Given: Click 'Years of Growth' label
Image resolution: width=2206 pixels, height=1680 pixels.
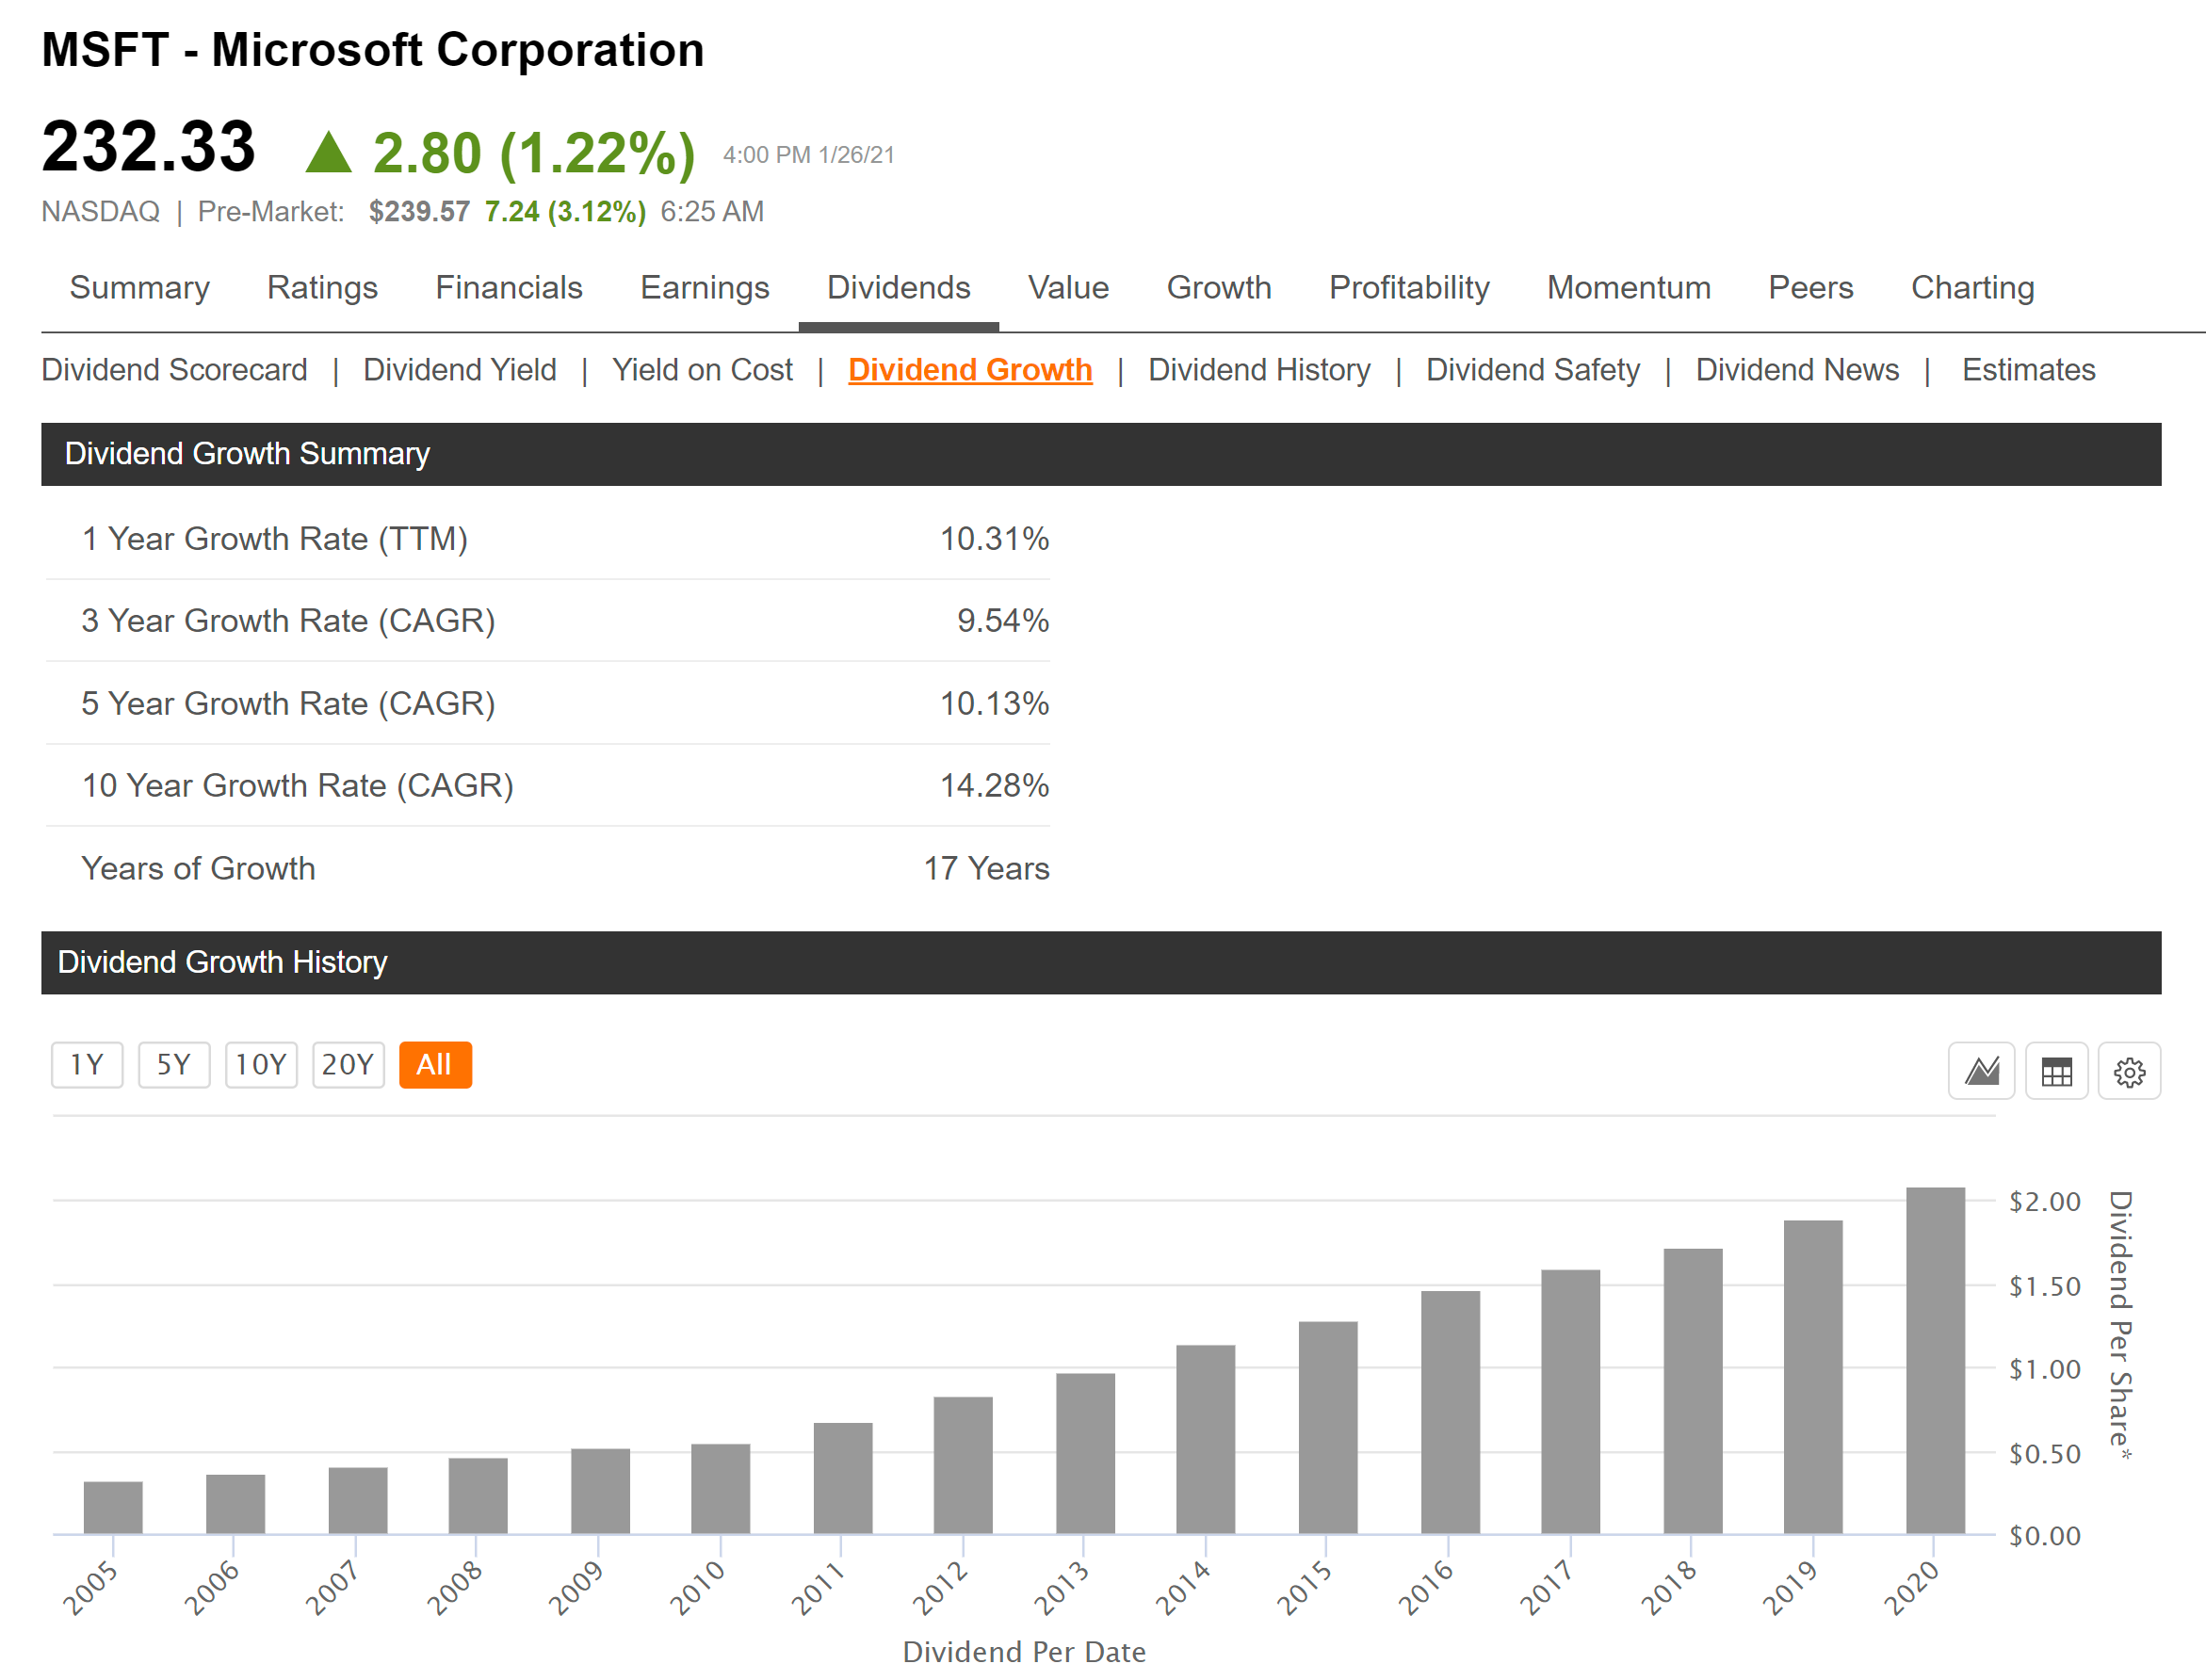Looking at the screenshot, I should (198, 869).
